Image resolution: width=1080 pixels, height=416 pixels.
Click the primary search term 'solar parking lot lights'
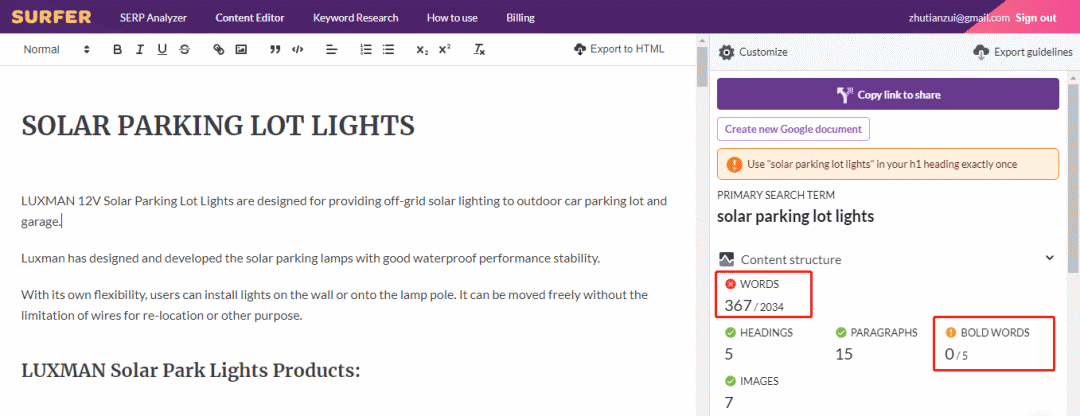pos(796,216)
